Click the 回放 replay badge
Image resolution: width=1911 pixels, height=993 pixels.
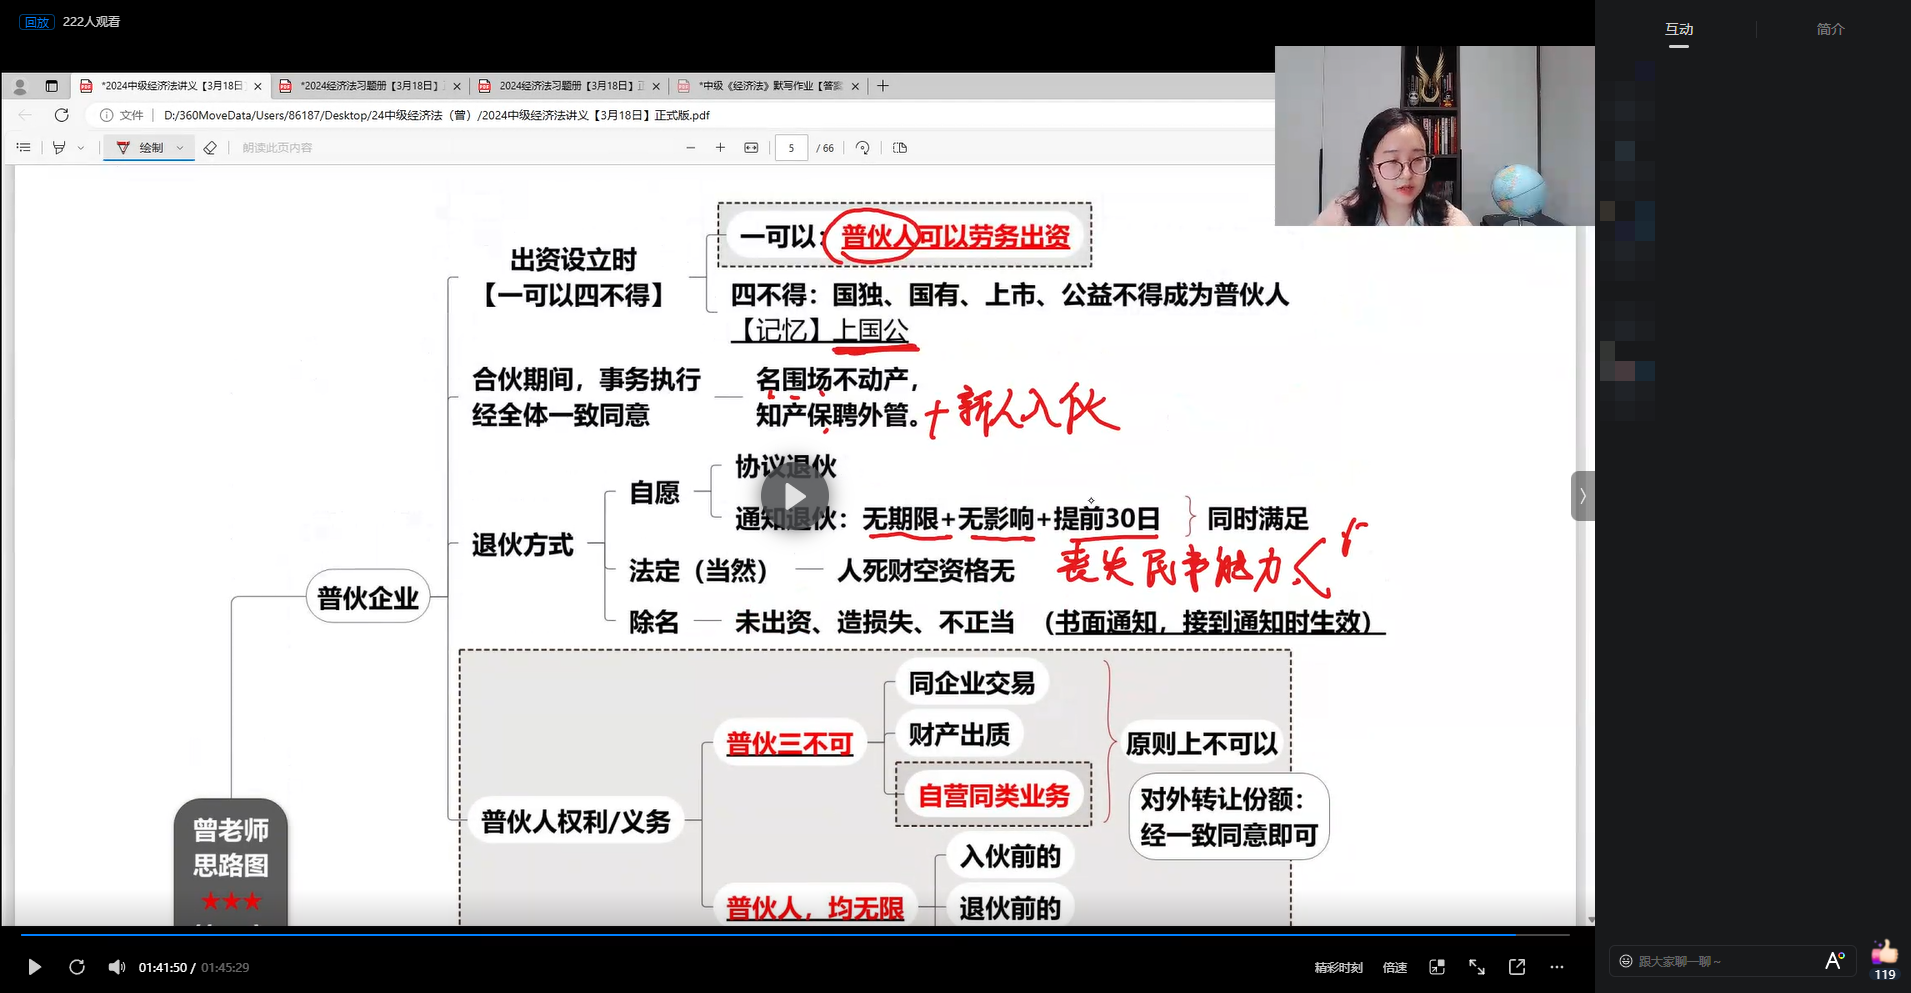(x=37, y=22)
